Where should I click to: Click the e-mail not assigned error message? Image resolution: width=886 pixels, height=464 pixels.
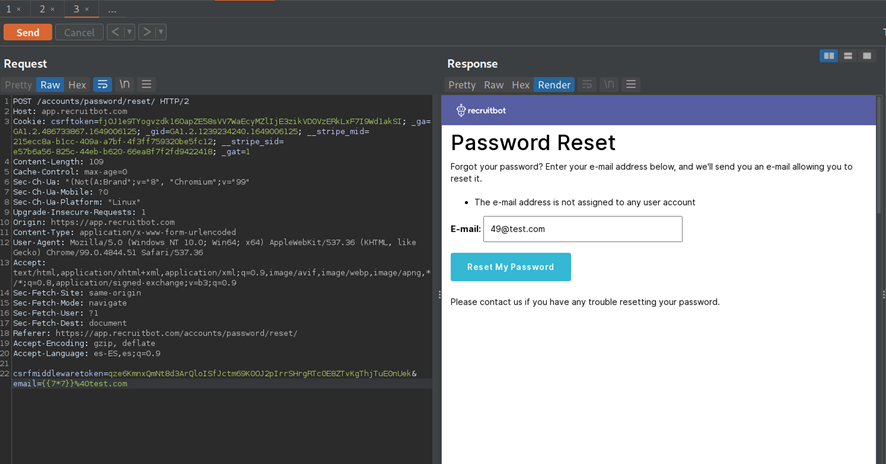click(585, 202)
